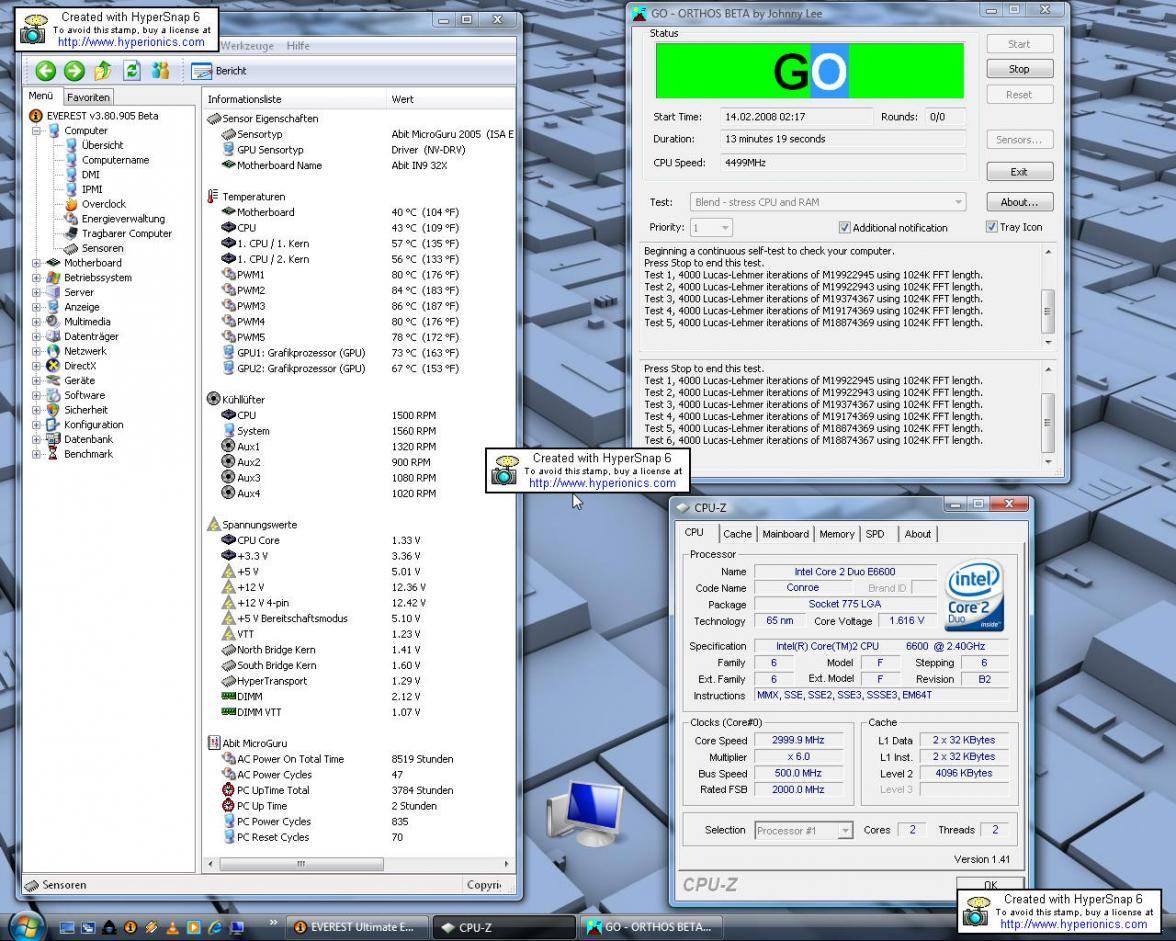Click the Software icon in tree
1176x941 pixels.
pos(52,395)
